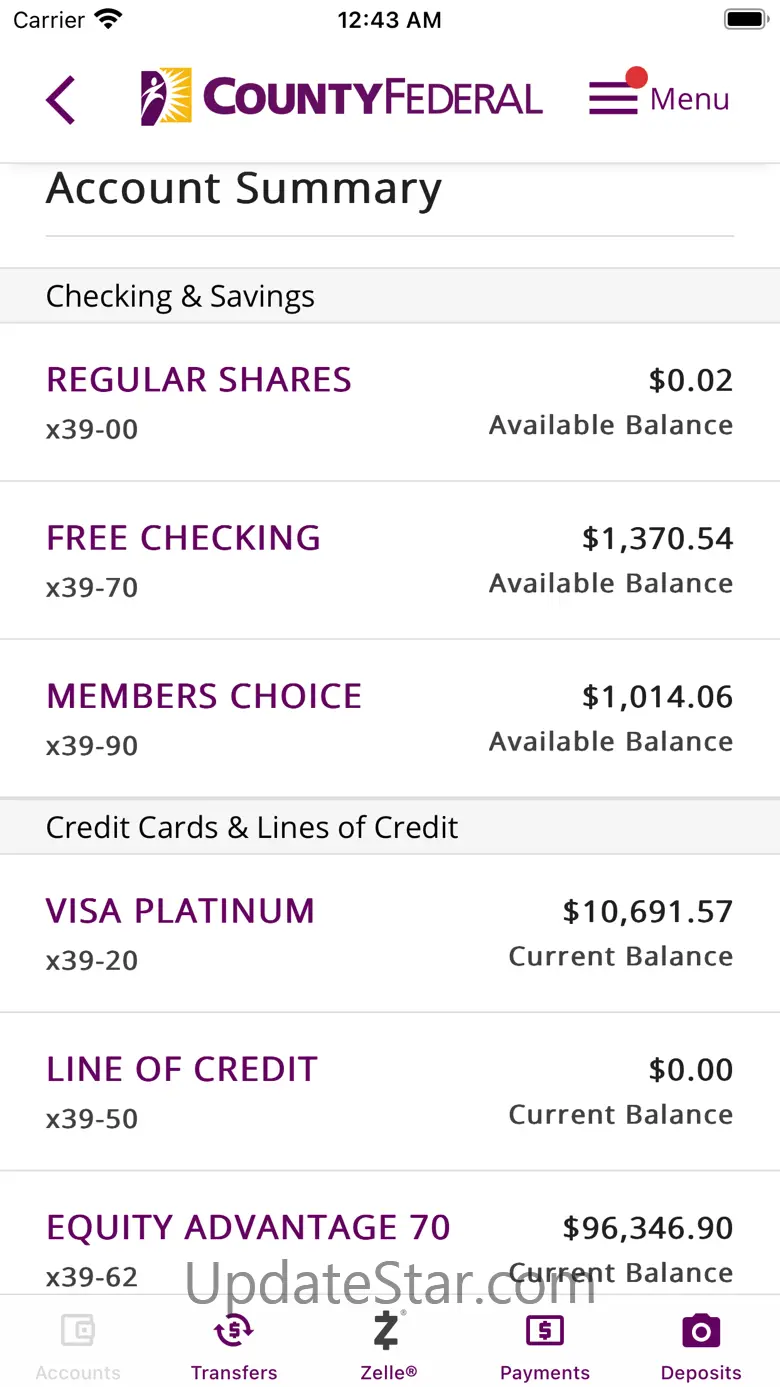Screen dimensions: 780x1387
Task: Open the FREE CHECKING account
Action: pyautogui.click(x=184, y=538)
